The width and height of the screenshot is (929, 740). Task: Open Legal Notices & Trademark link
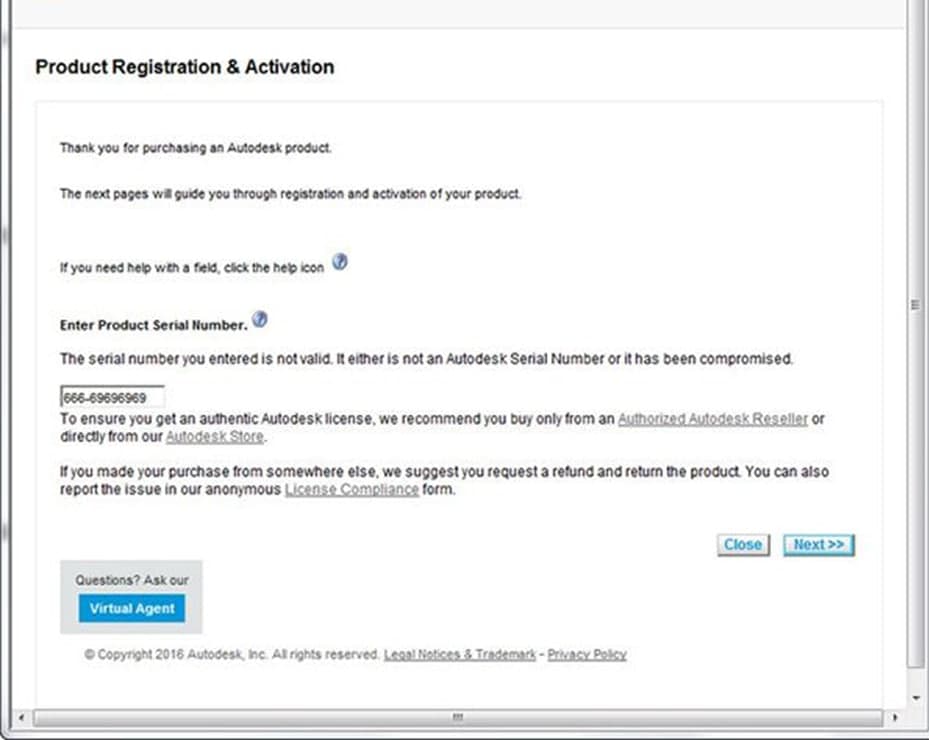click(x=460, y=654)
